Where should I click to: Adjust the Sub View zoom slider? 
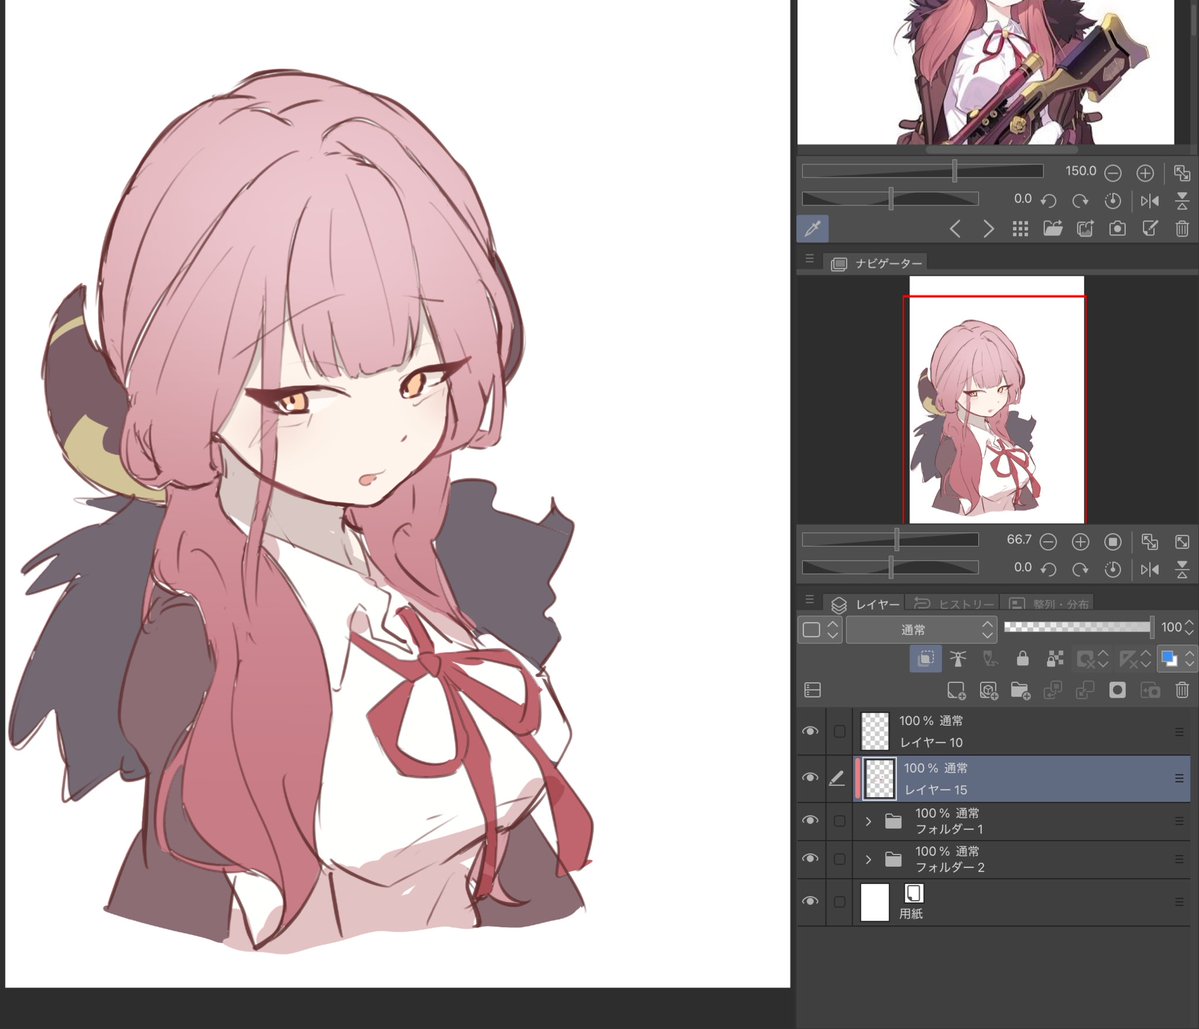point(922,171)
